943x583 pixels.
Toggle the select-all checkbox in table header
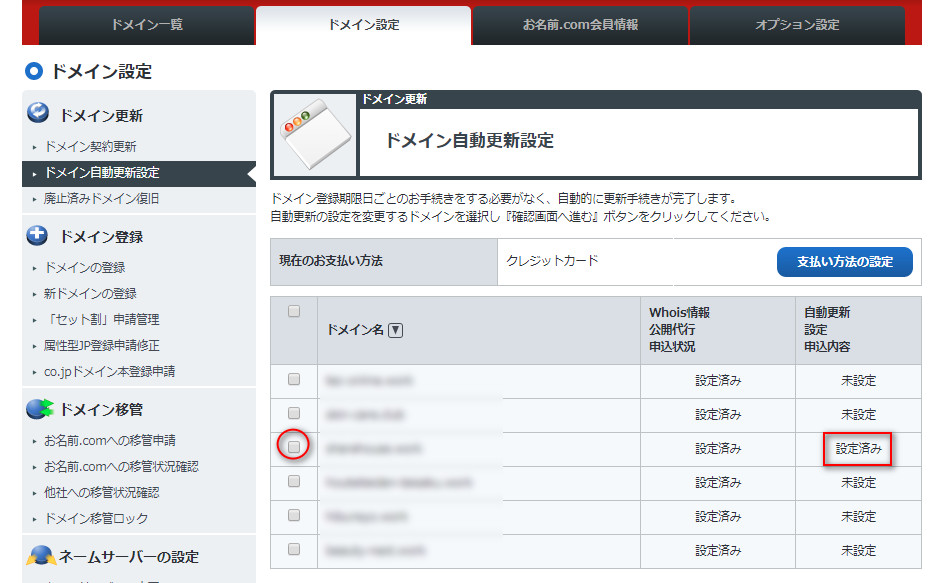pyautogui.click(x=294, y=312)
